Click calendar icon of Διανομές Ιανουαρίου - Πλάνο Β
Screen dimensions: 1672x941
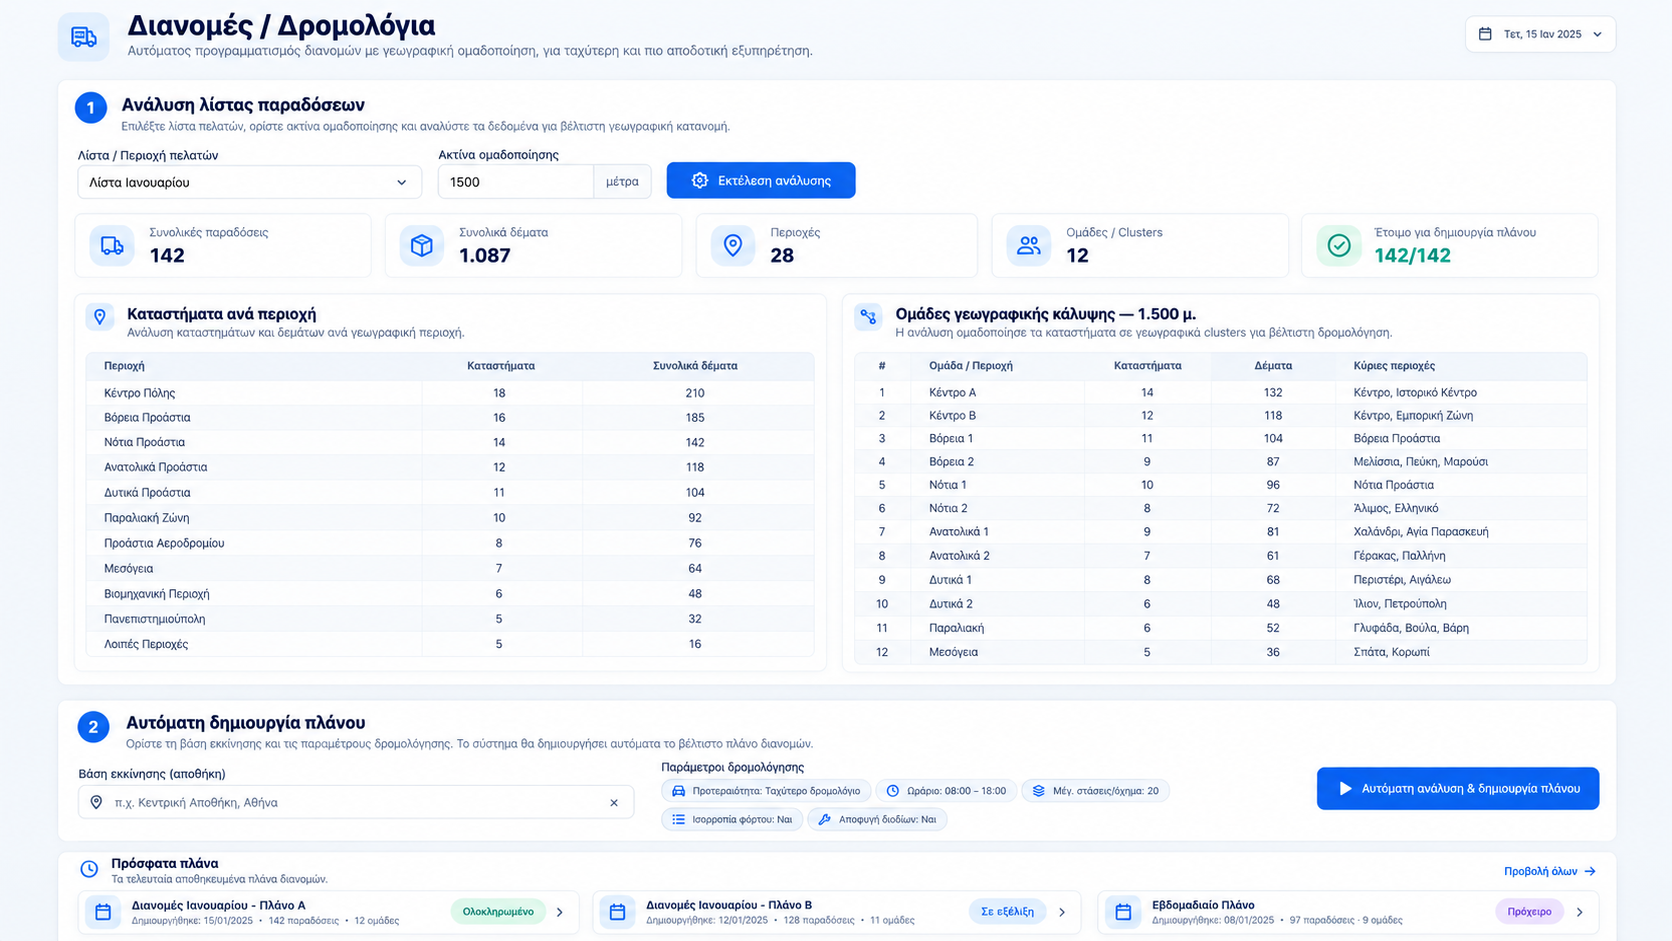click(x=617, y=912)
